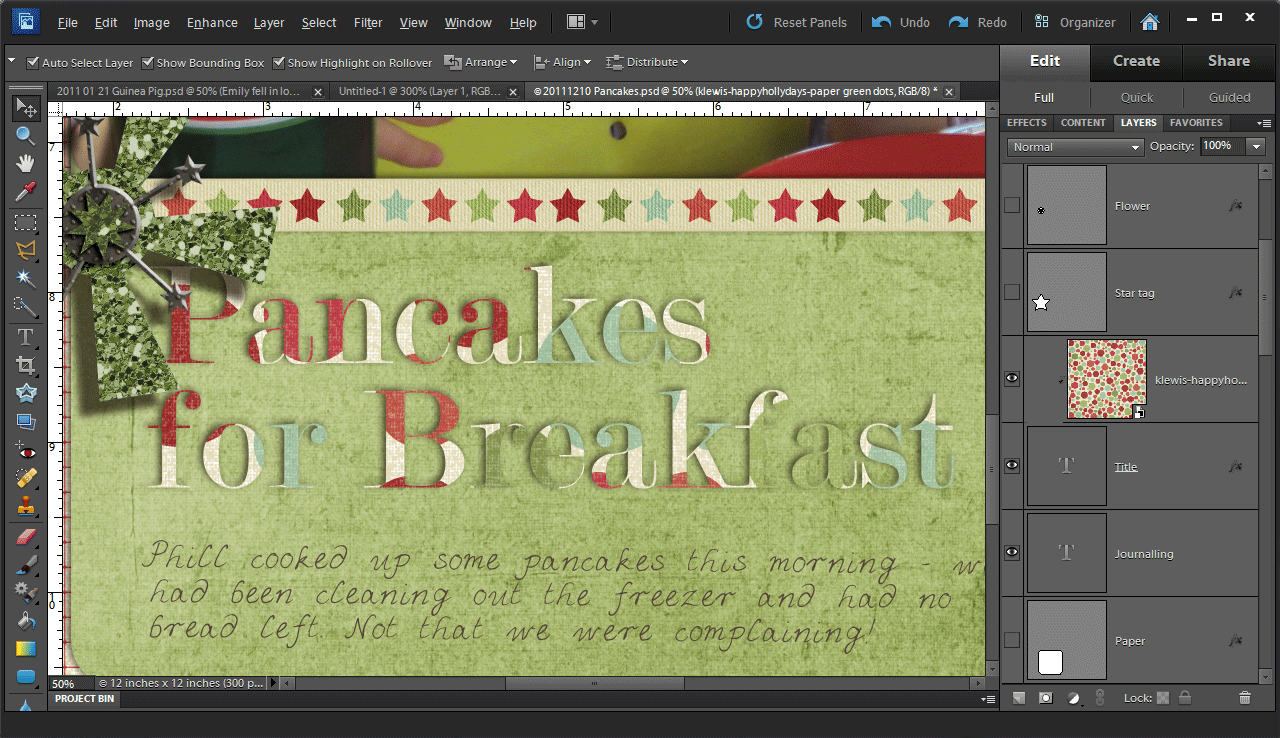Open the Enhance menu
Image resolution: width=1280 pixels, height=738 pixels.
212,22
